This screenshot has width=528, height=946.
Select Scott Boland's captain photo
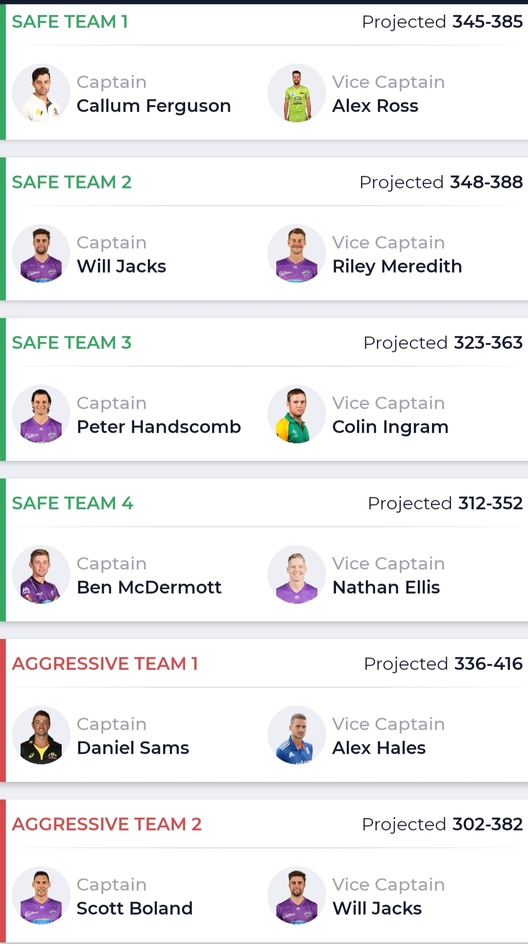(x=41, y=896)
